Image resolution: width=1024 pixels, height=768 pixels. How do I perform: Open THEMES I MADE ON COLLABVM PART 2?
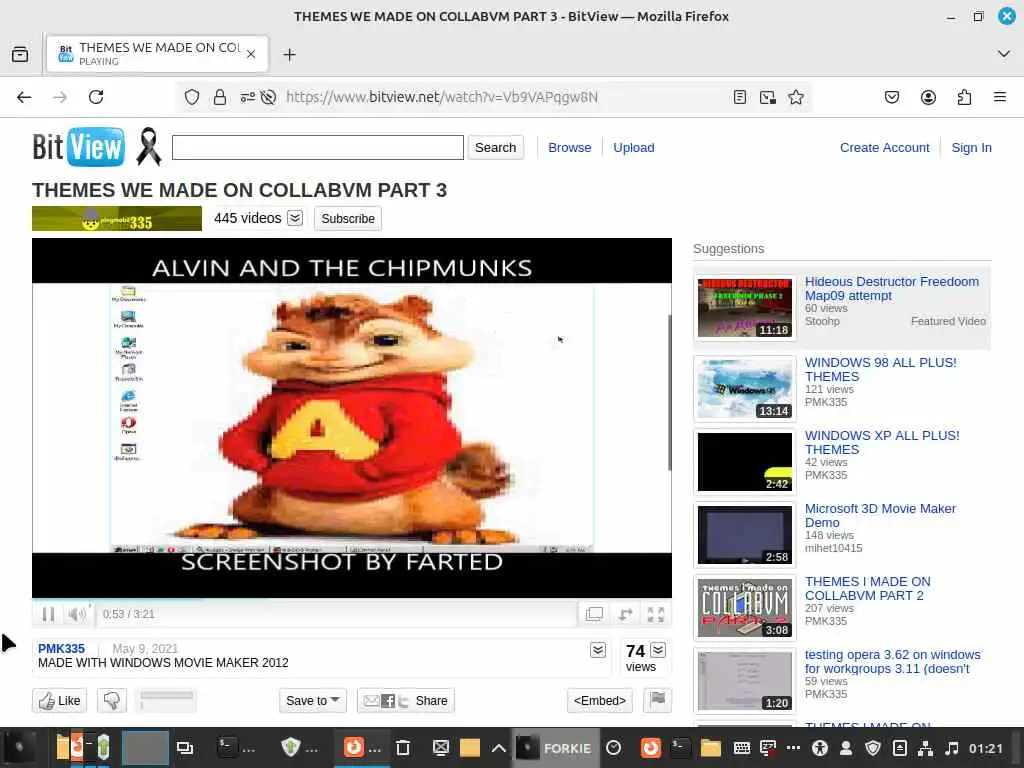tap(867, 588)
